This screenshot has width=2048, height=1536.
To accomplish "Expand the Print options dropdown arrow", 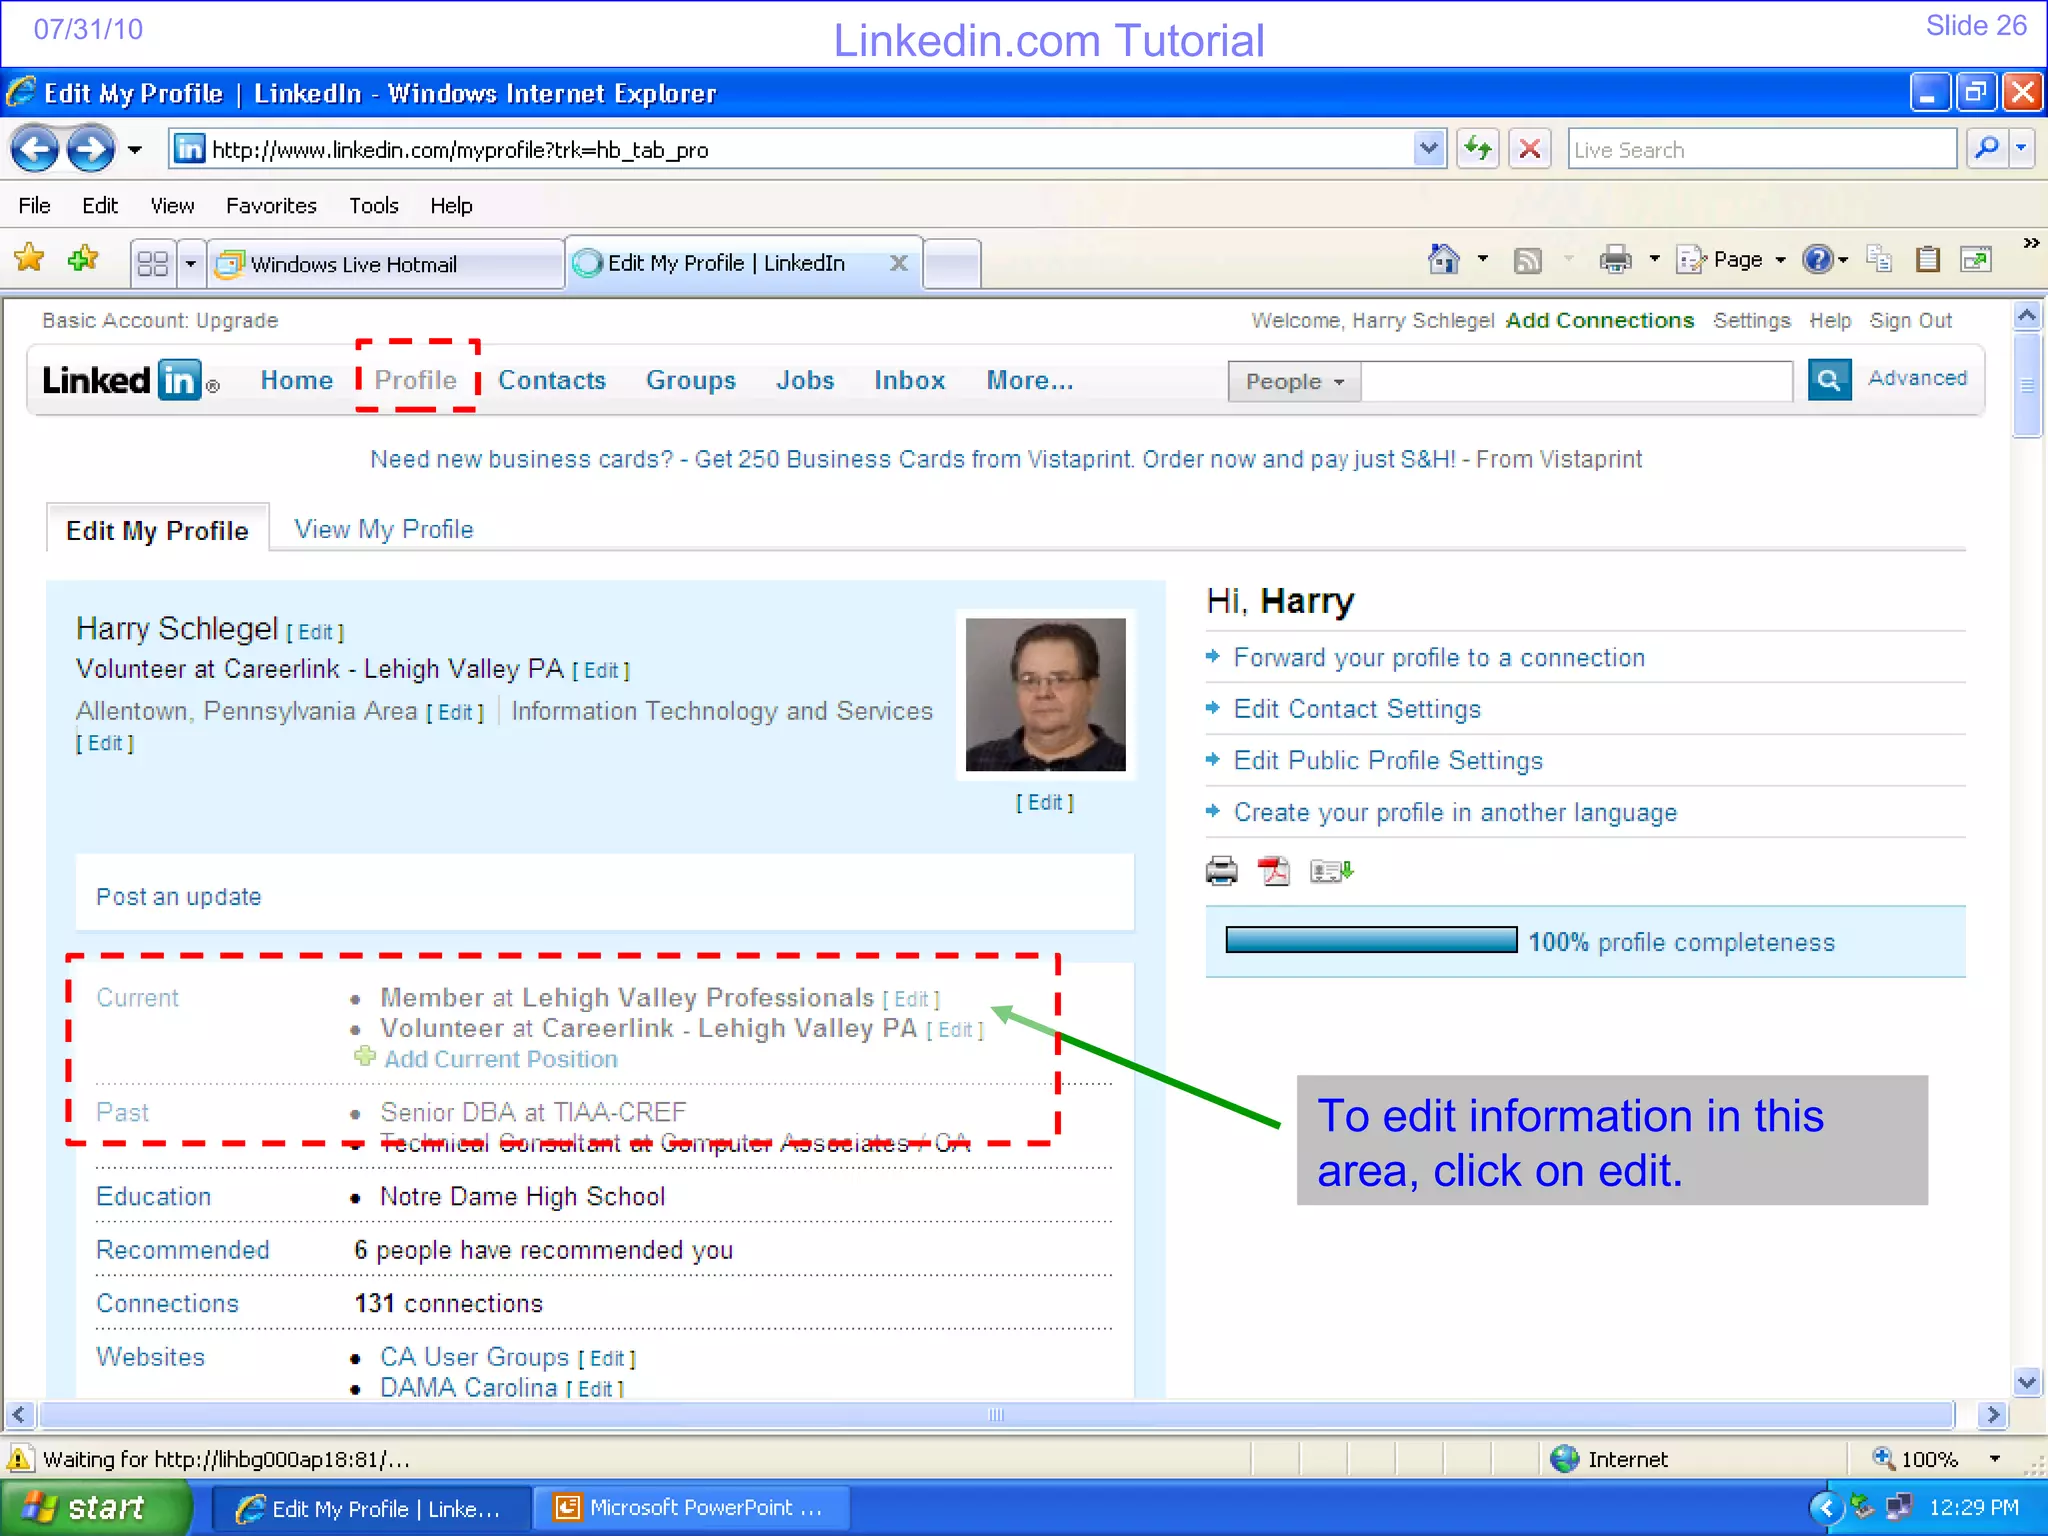I will click(1655, 259).
